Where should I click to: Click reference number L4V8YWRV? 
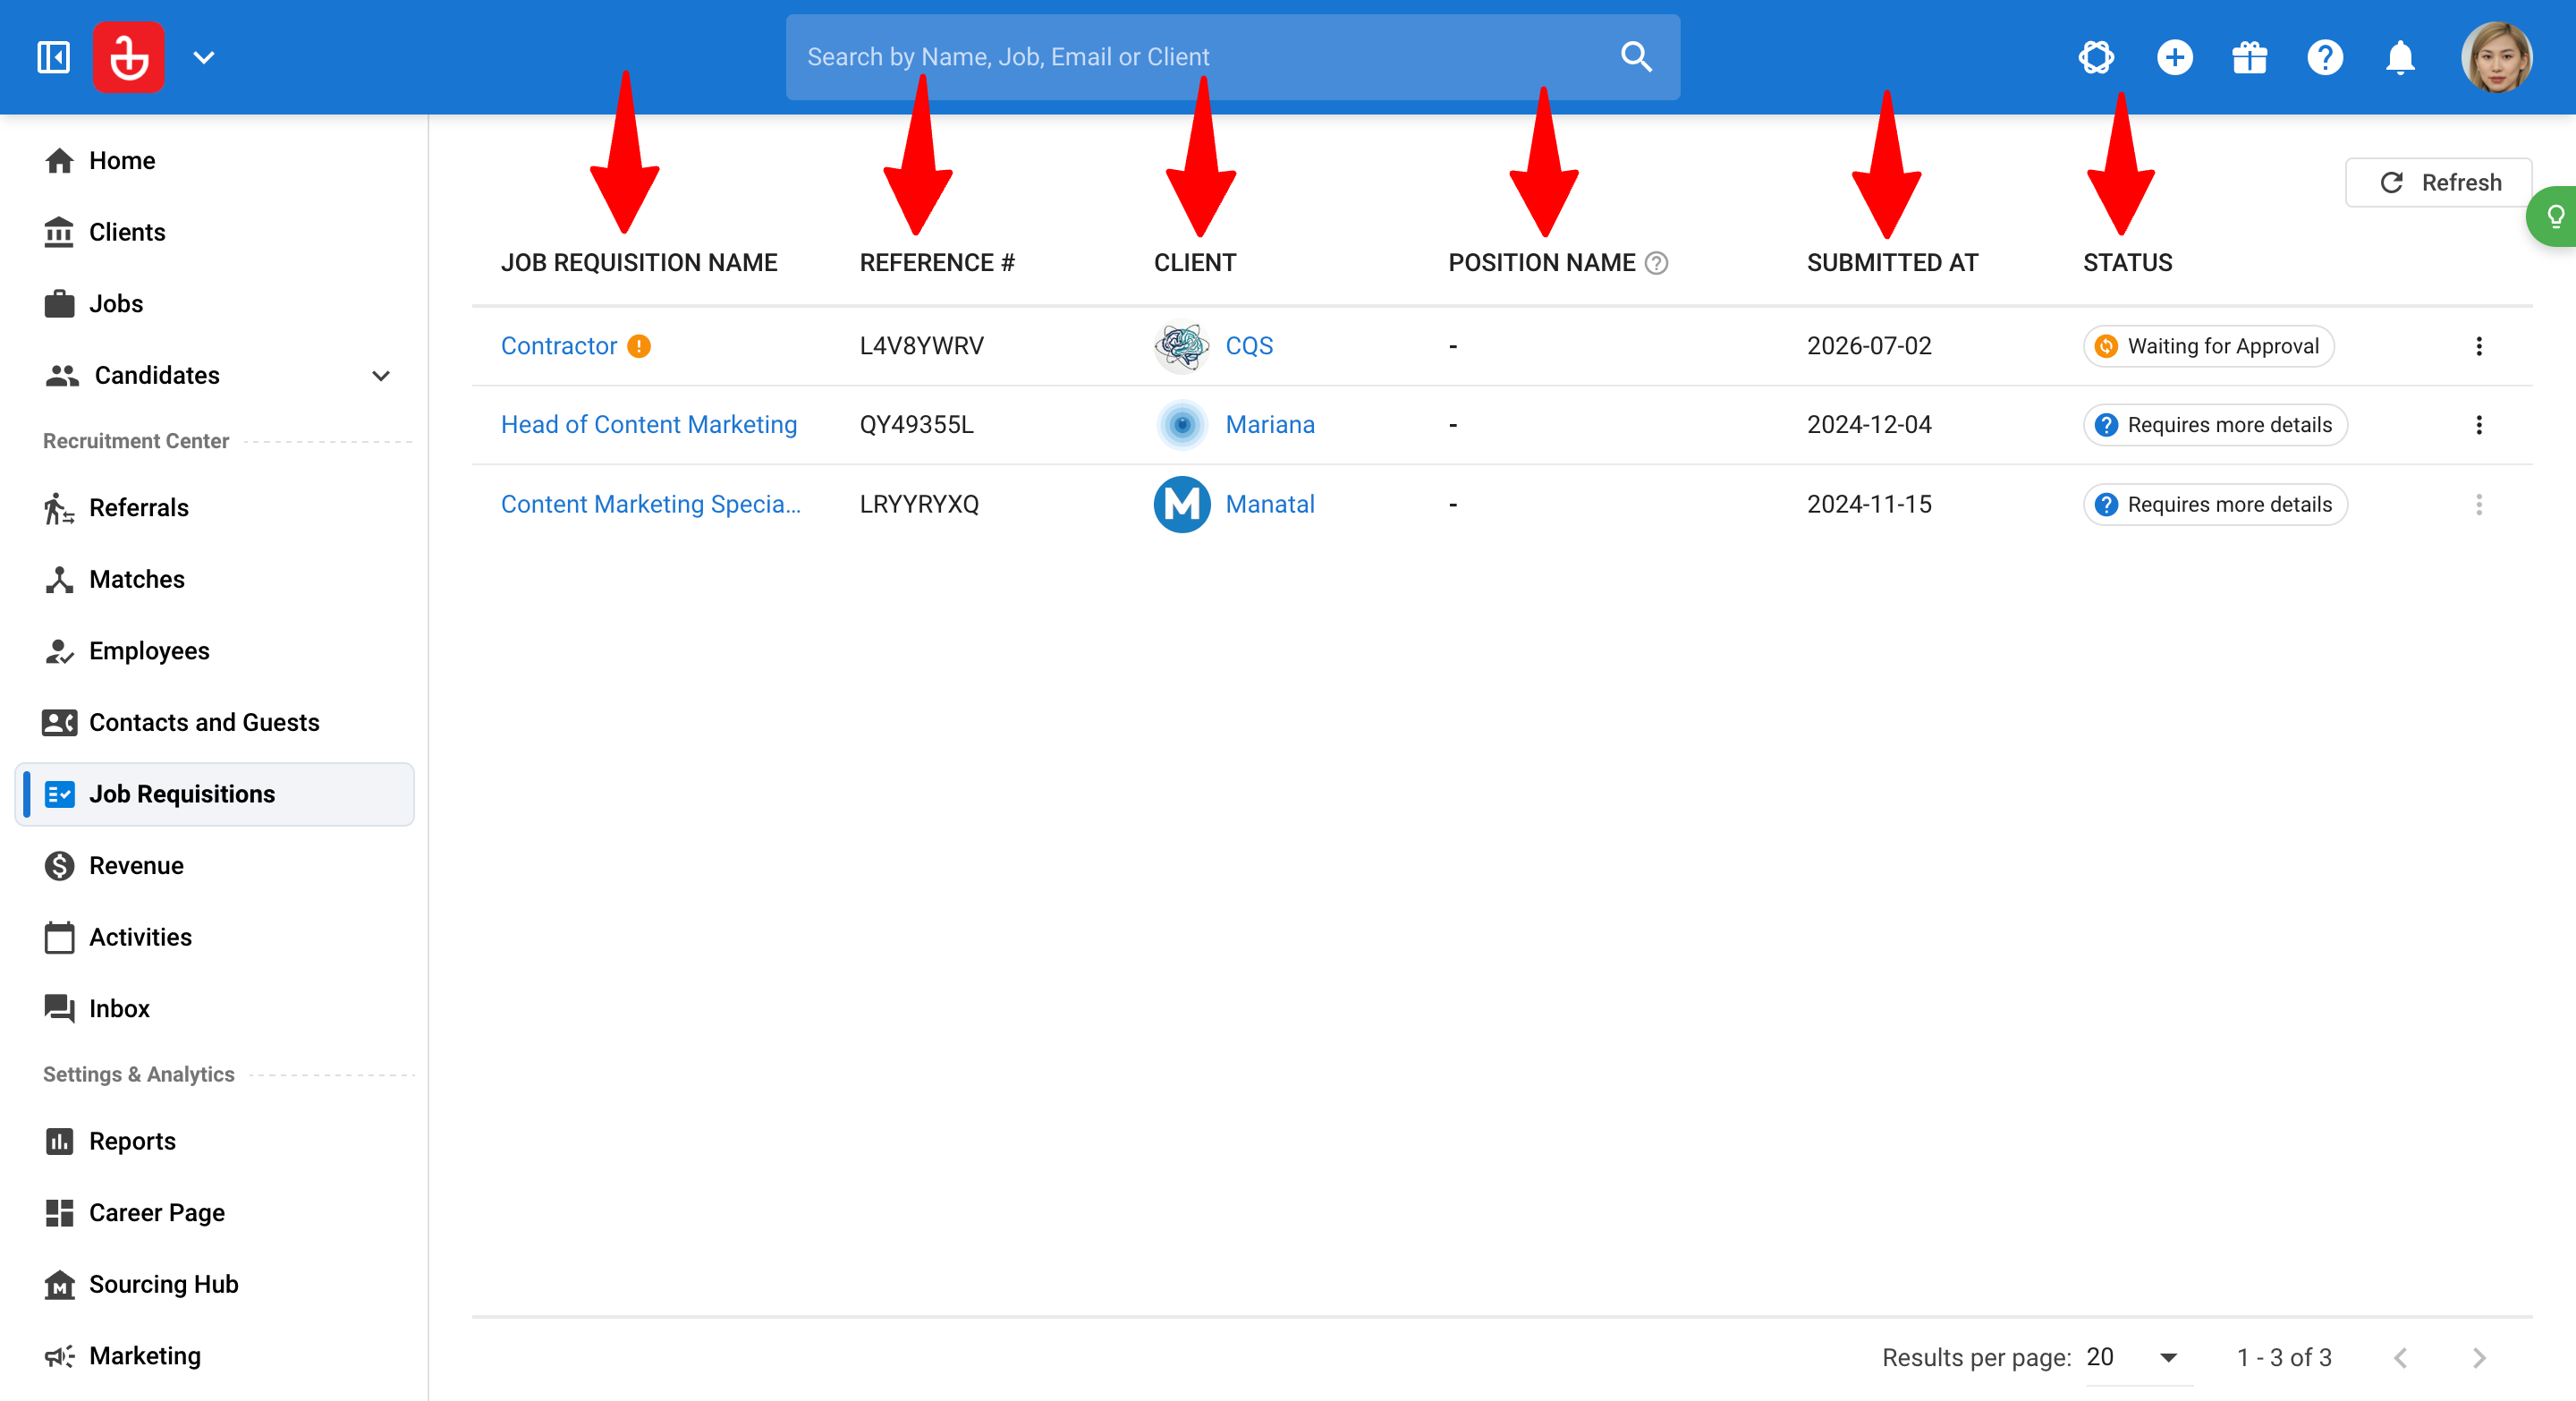[921, 346]
